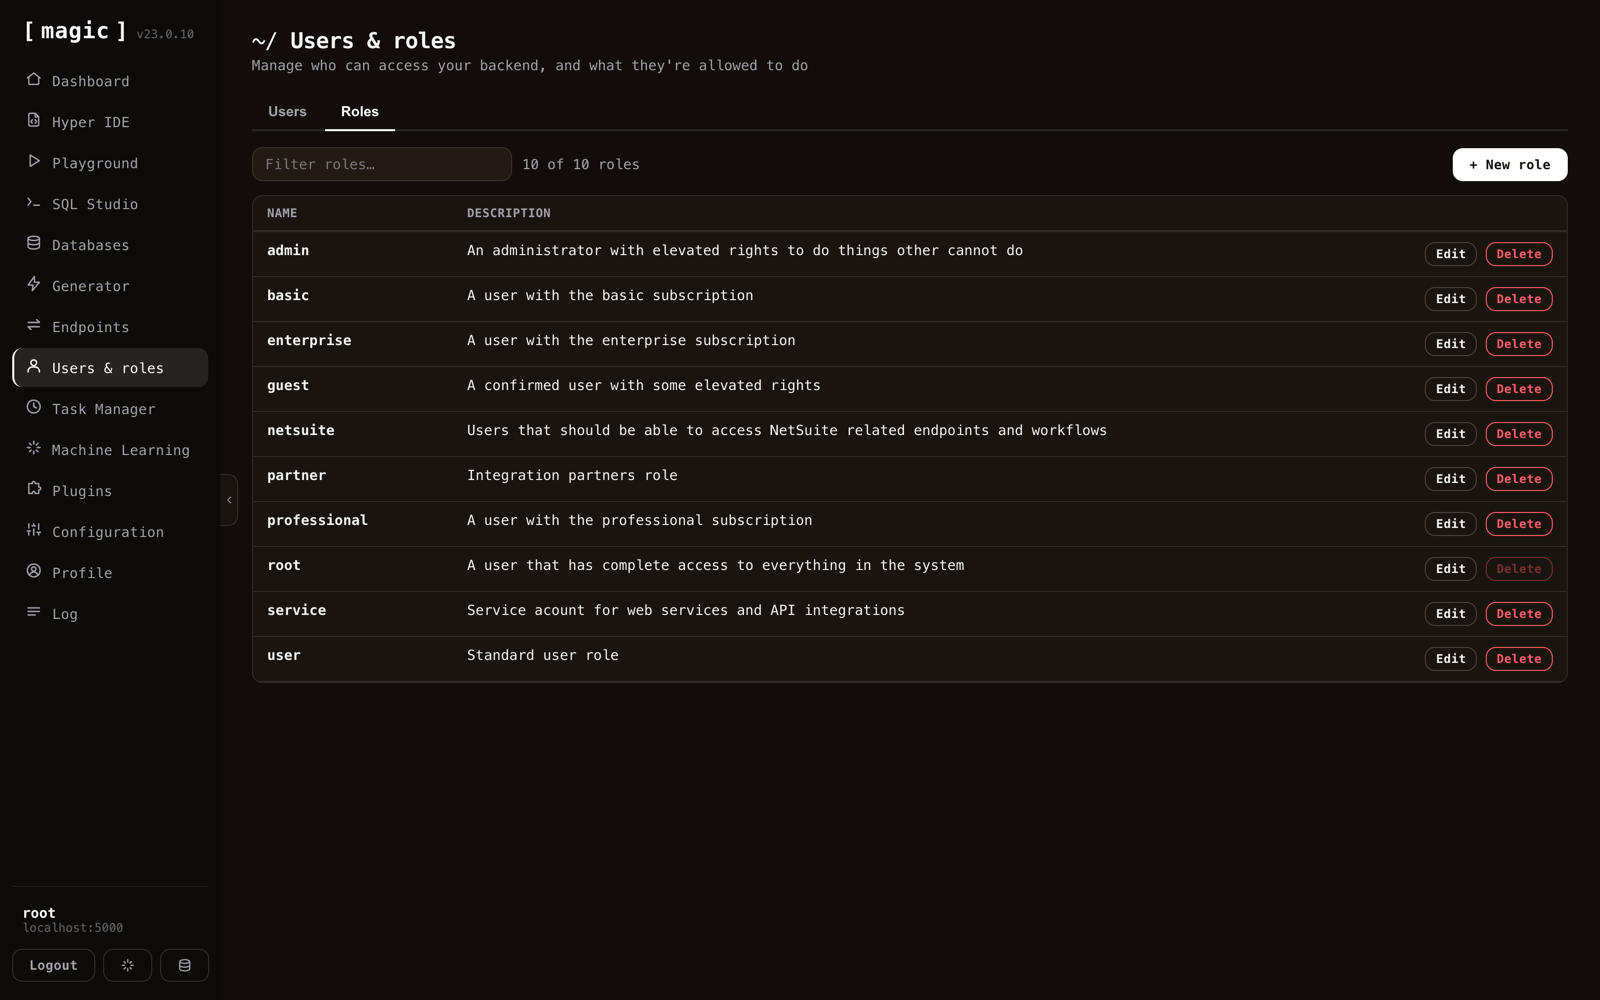
Task: Delete the netsuite role
Action: (x=1519, y=434)
